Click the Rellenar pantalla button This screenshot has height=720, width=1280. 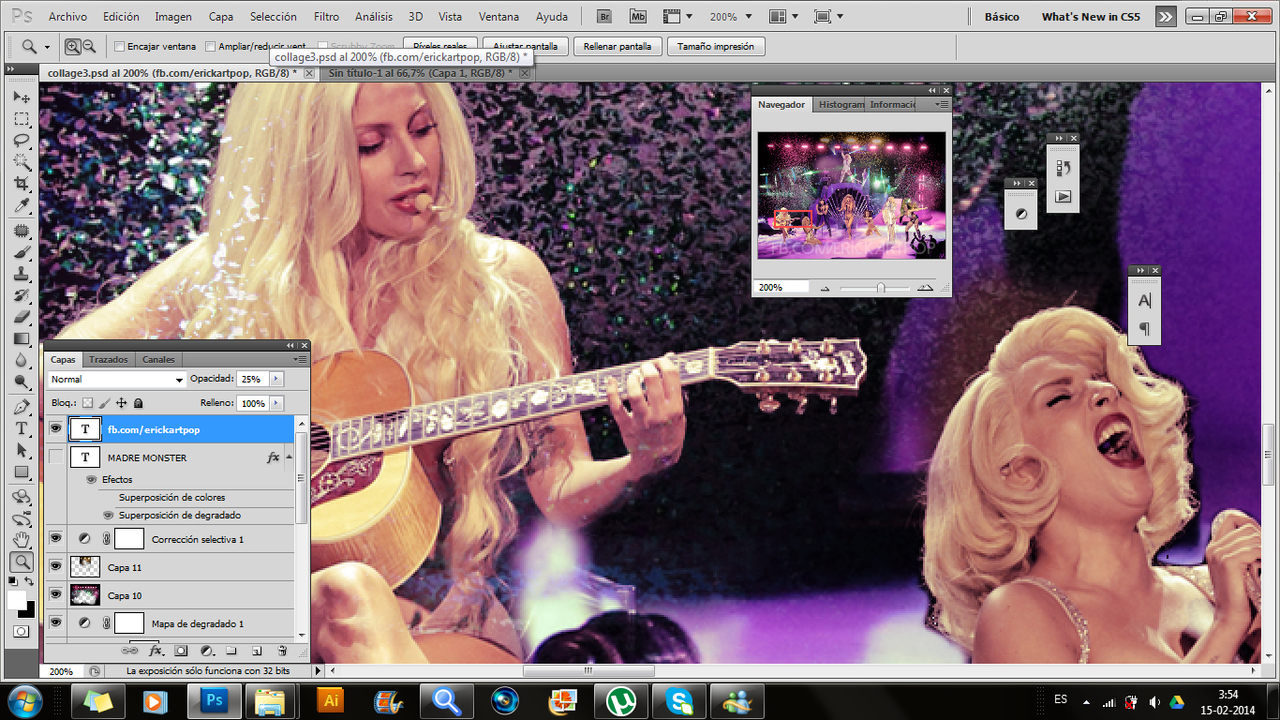pyautogui.click(x=620, y=47)
